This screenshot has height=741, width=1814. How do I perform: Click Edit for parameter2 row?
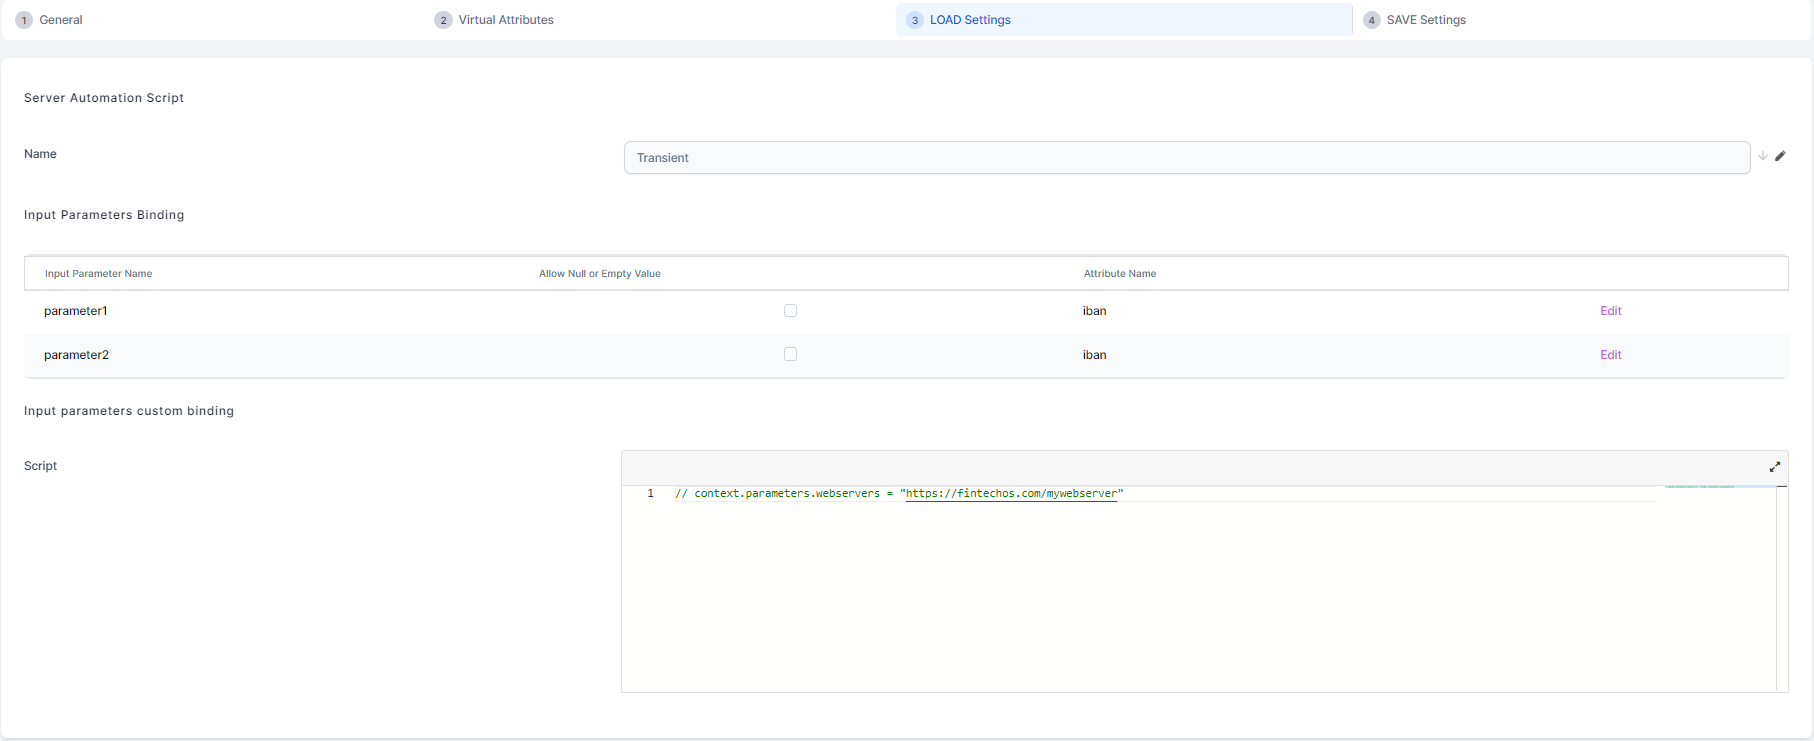point(1610,355)
